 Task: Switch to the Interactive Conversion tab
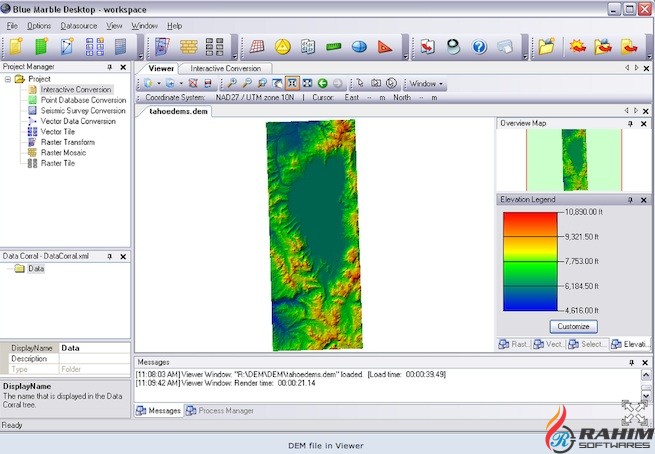tap(225, 68)
